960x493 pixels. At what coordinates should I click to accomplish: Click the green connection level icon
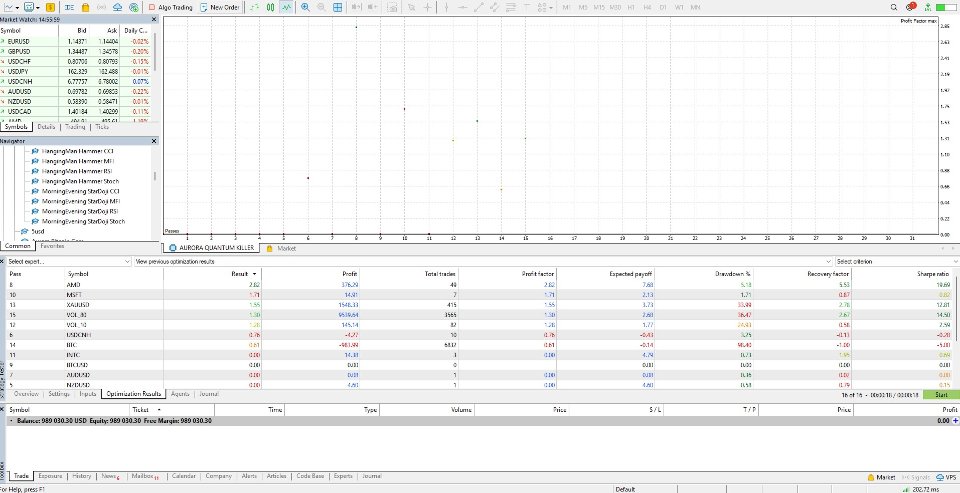tap(928, 7)
